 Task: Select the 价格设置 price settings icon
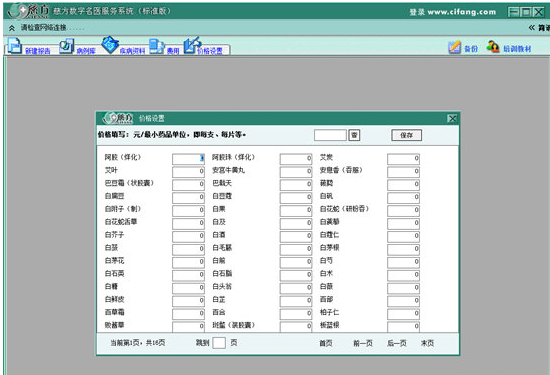pyautogui.click(x=192, y=46)
